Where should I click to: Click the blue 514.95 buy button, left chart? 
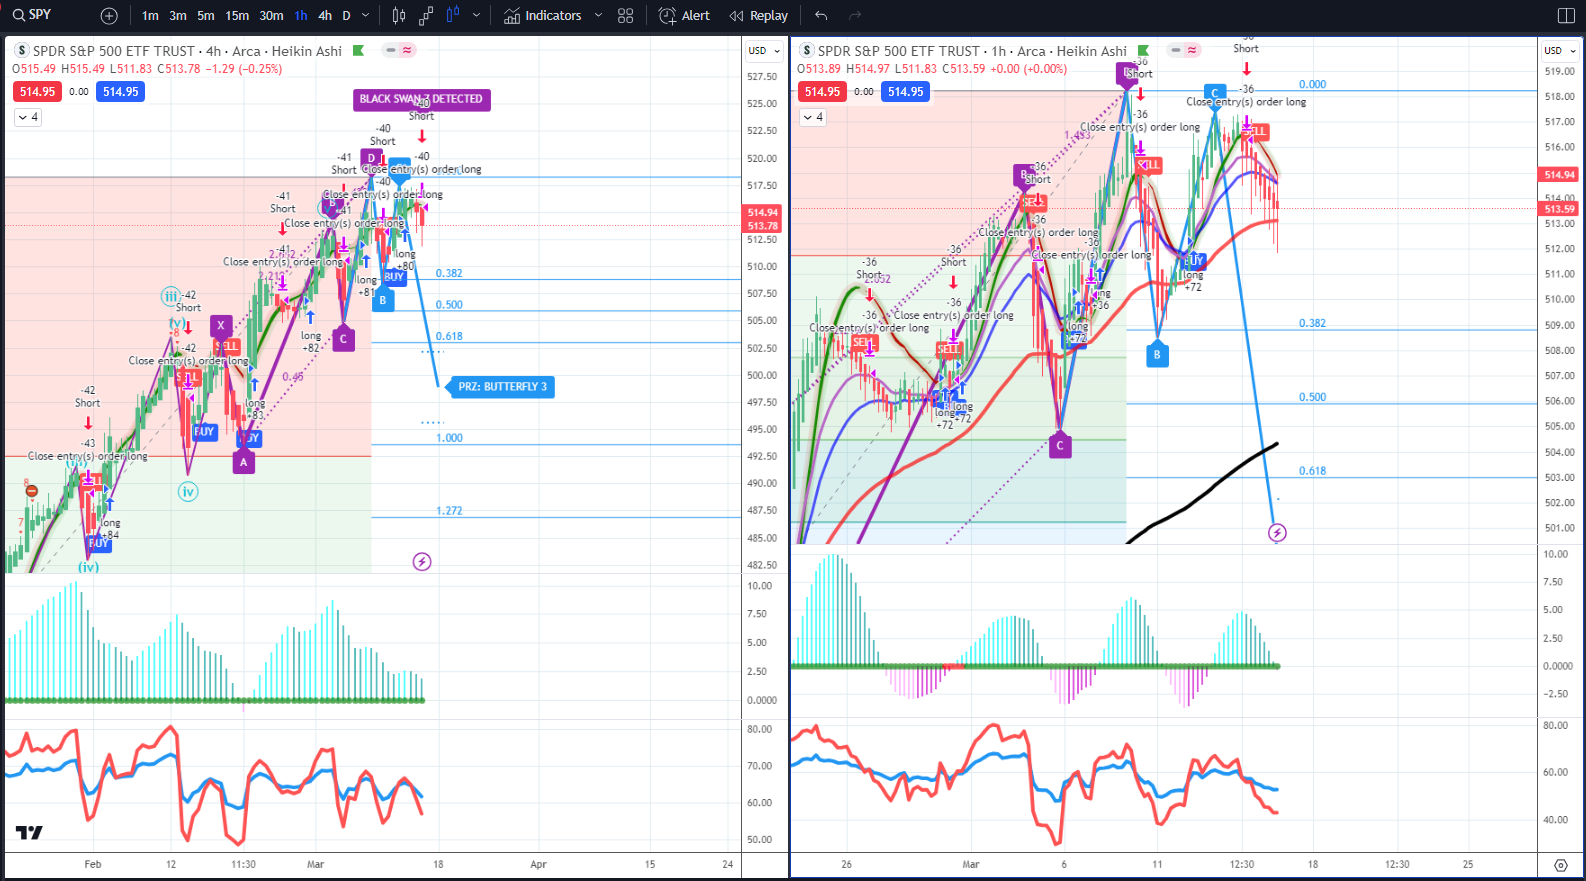click(121, 92)
